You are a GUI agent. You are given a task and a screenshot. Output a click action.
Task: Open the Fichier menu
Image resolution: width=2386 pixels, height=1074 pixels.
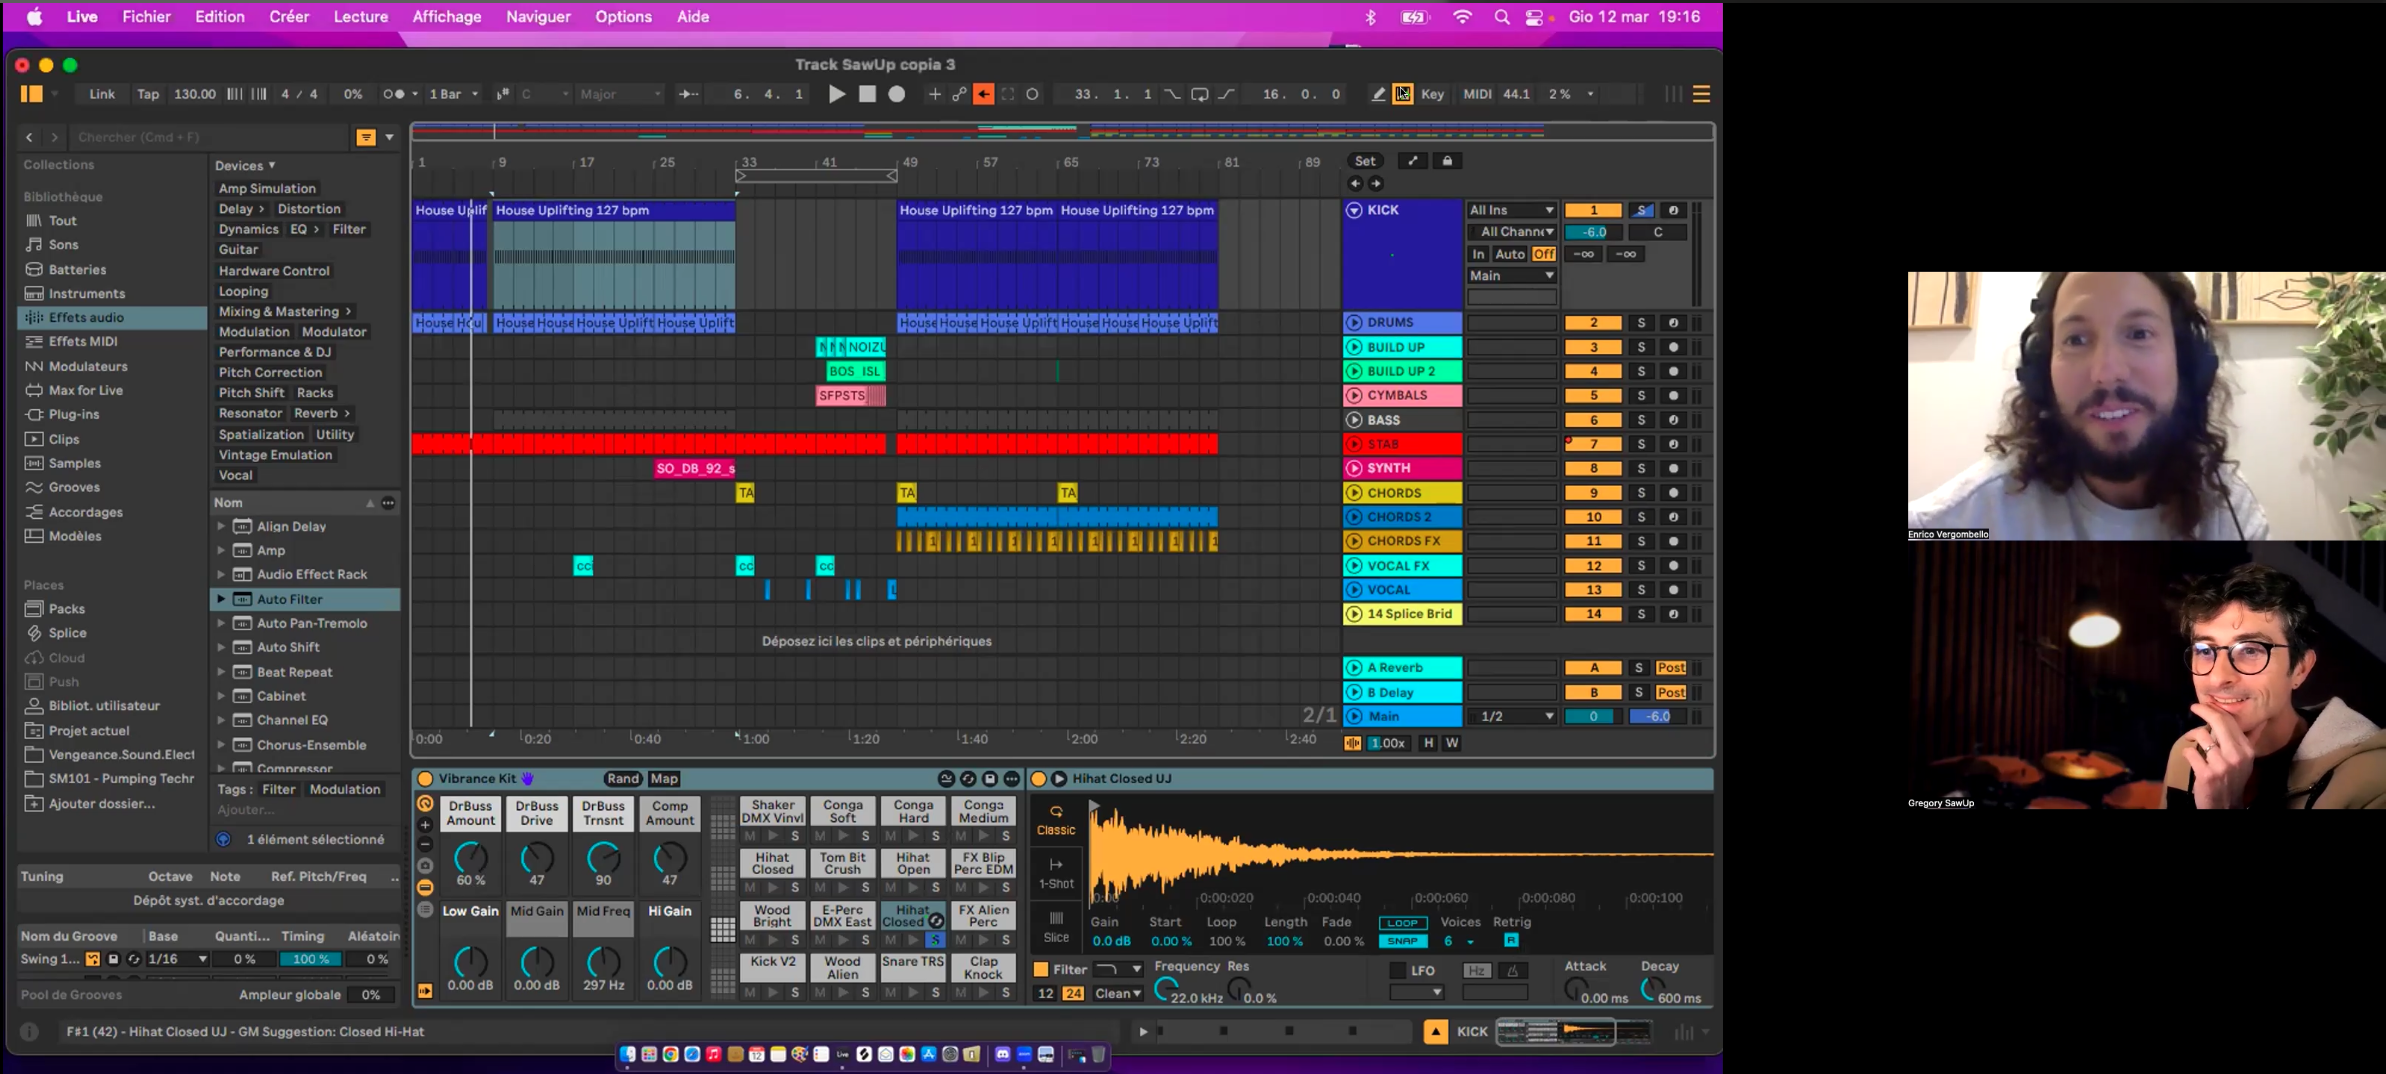click(x=146, y=17)
